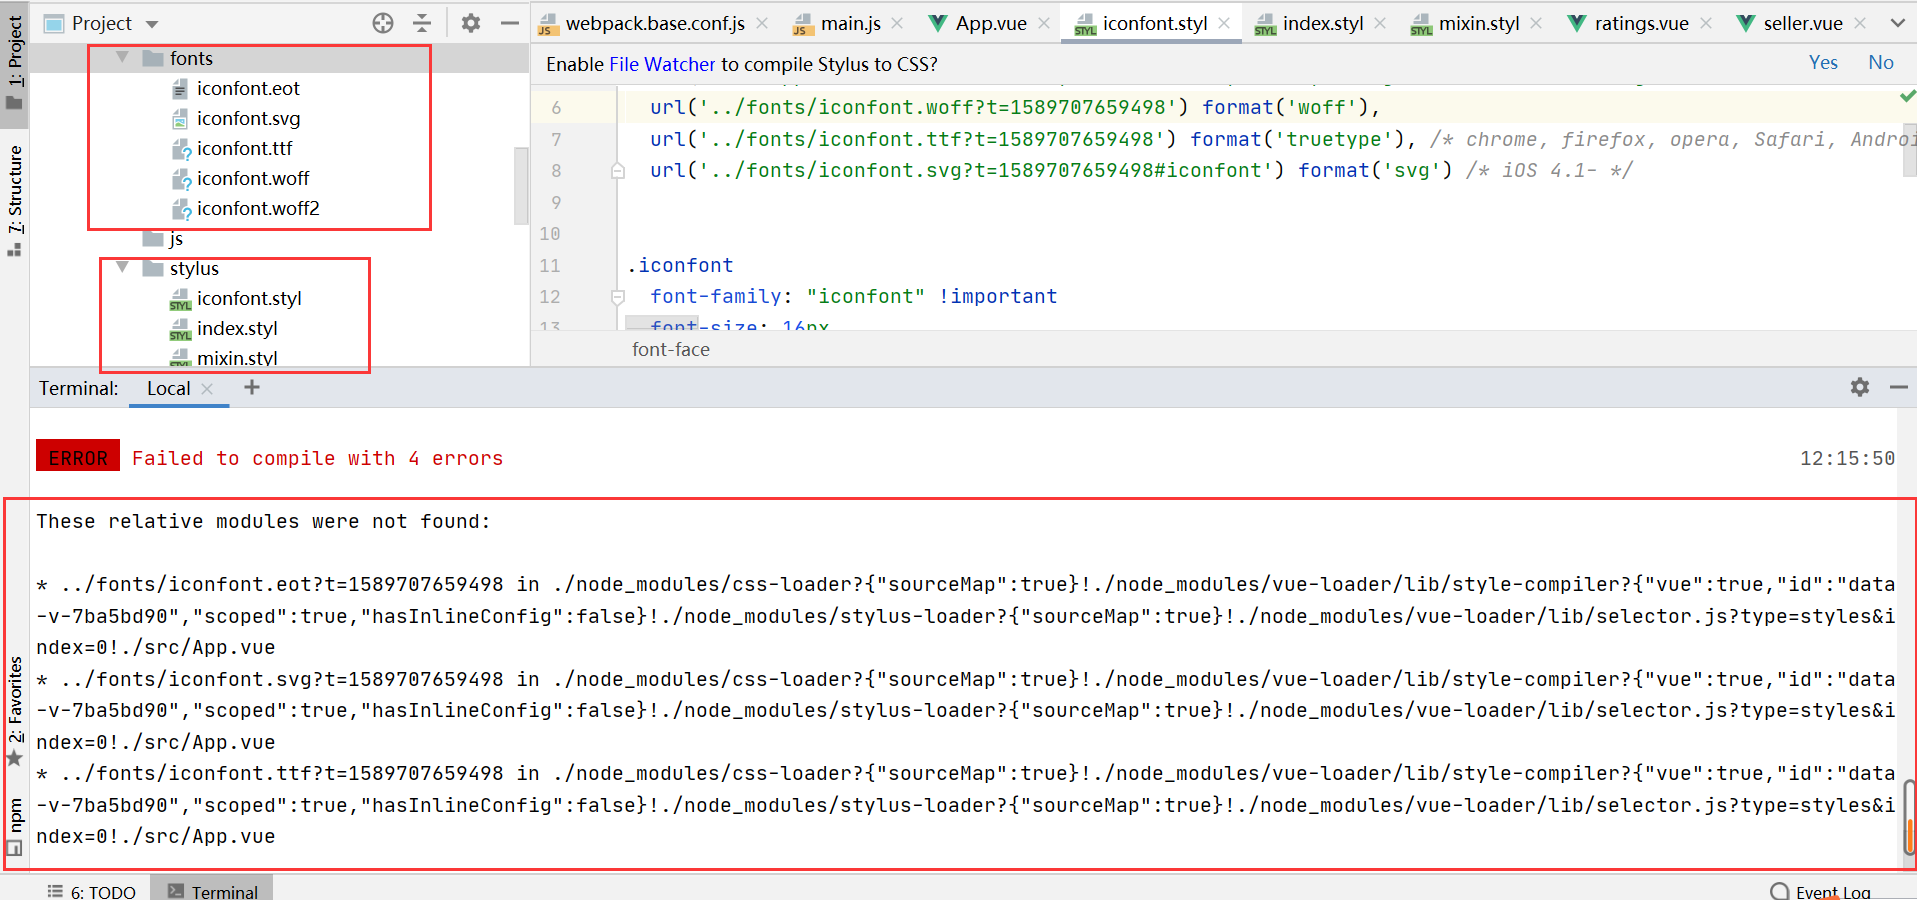Open the npm tool window tab

(15, 826)
